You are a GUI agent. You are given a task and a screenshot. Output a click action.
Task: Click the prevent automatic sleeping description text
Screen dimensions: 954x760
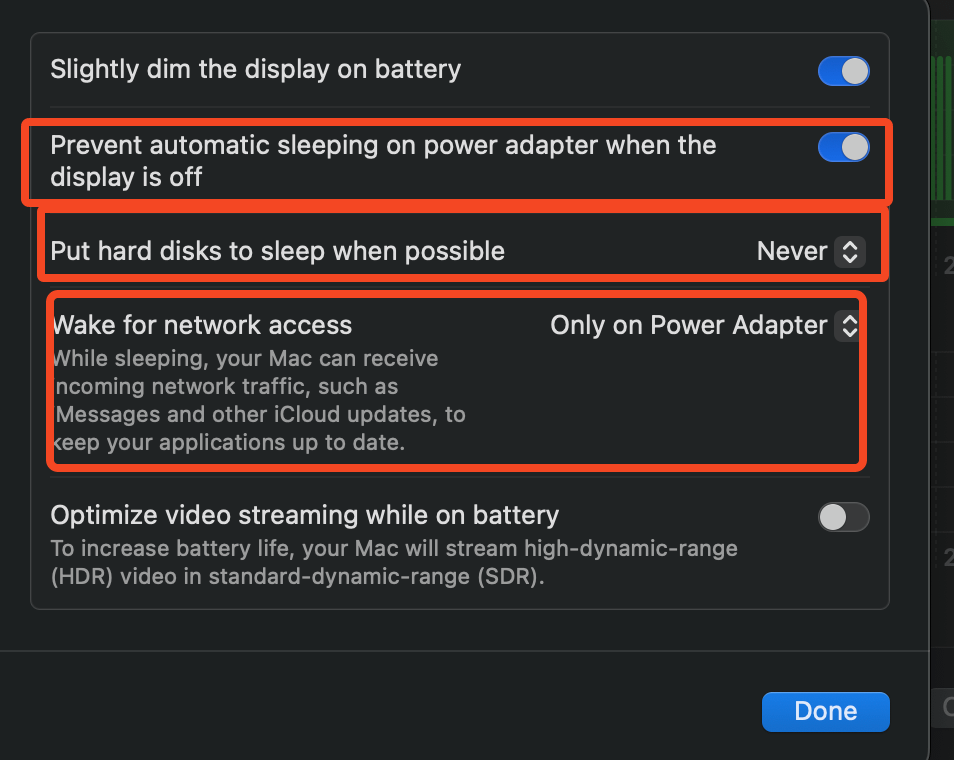click(383, 161)
